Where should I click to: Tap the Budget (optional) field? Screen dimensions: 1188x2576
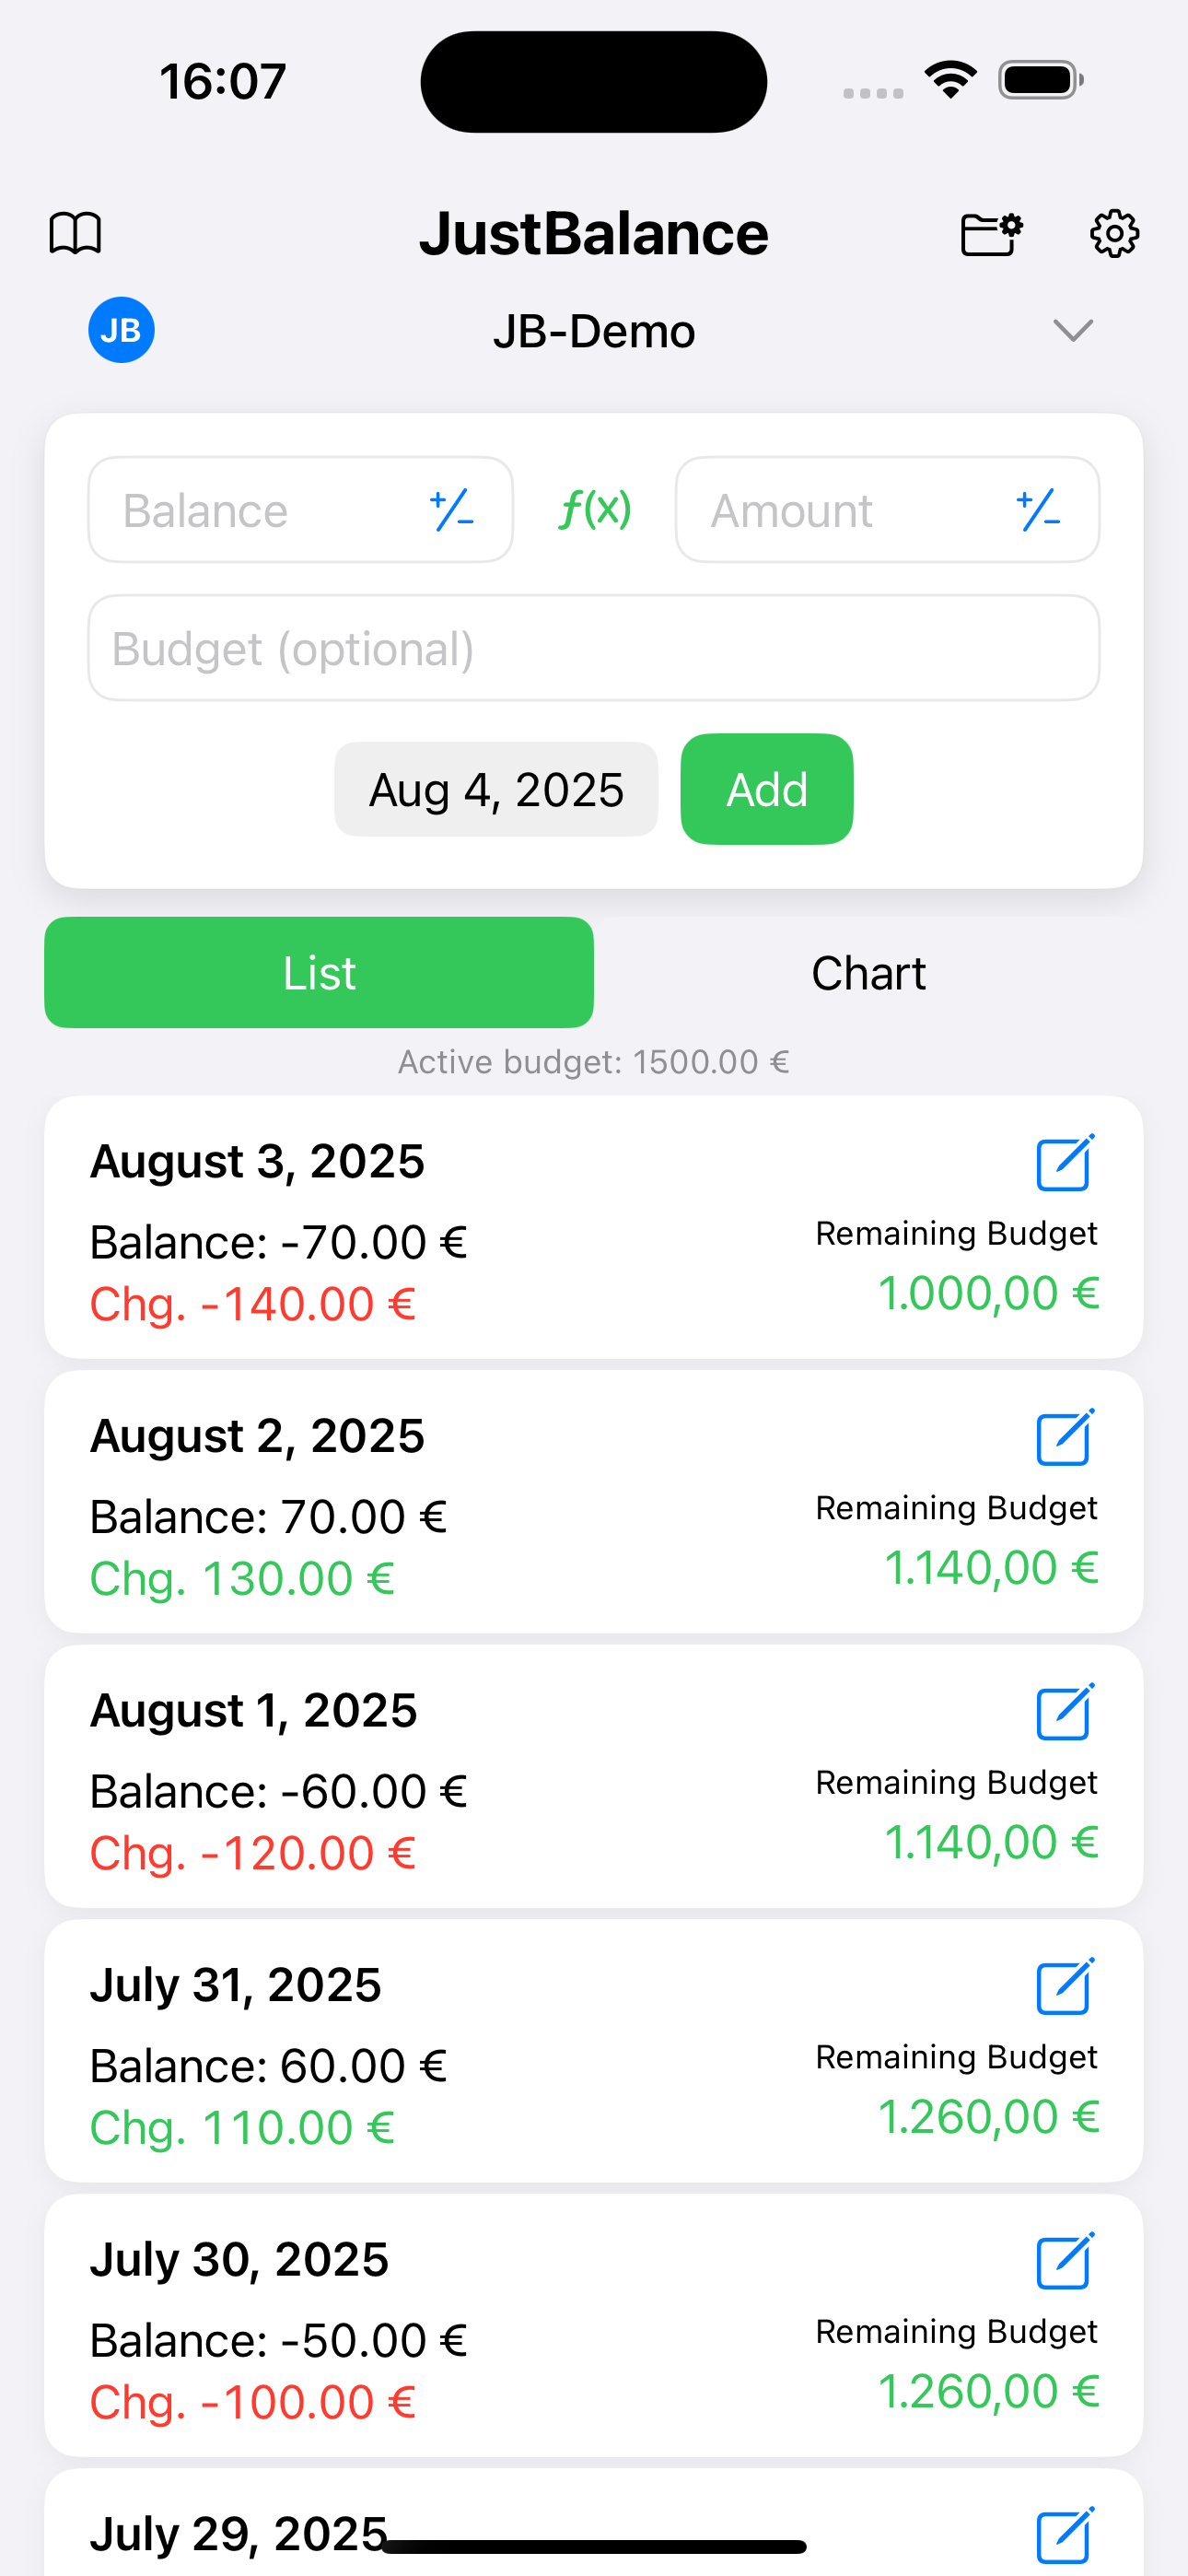tap(594, 648)
